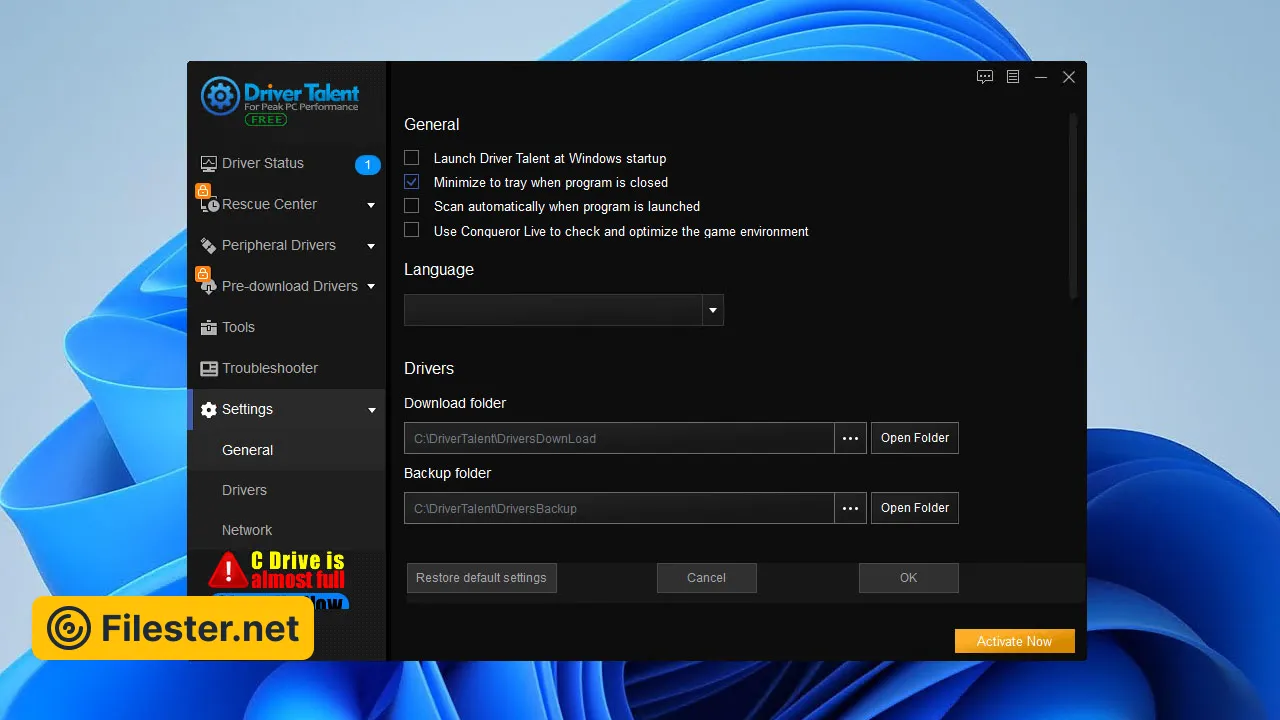Click the Peripheral Drivers icon
The height and width of the screenshot is (720, 1280).
coord(208,246)
